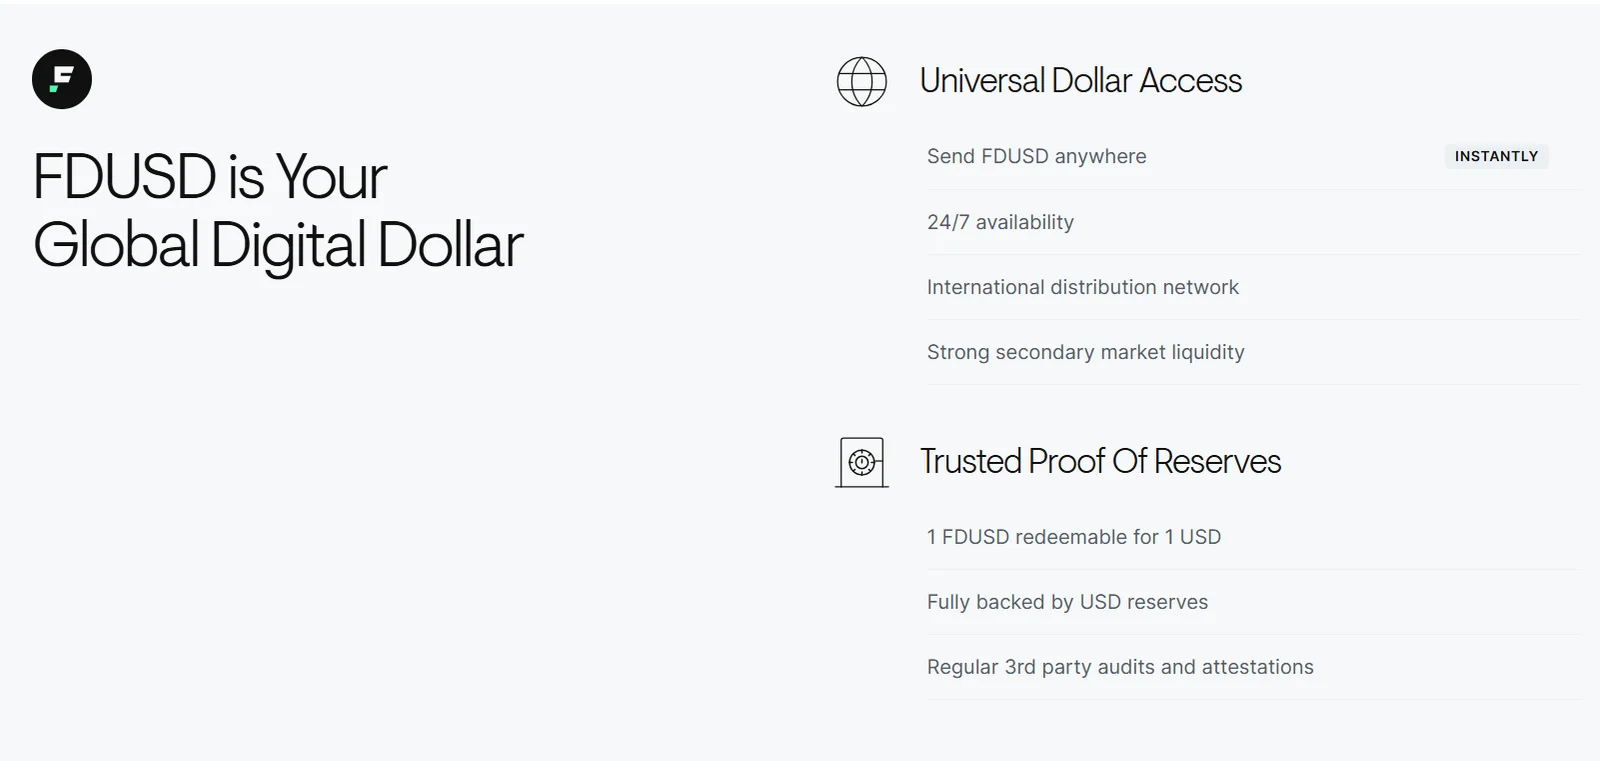Select "1 FDUSD redeemable for 1 USD"
The width and height of the screenshot is (1600, 761).
tap(1073, 537)
